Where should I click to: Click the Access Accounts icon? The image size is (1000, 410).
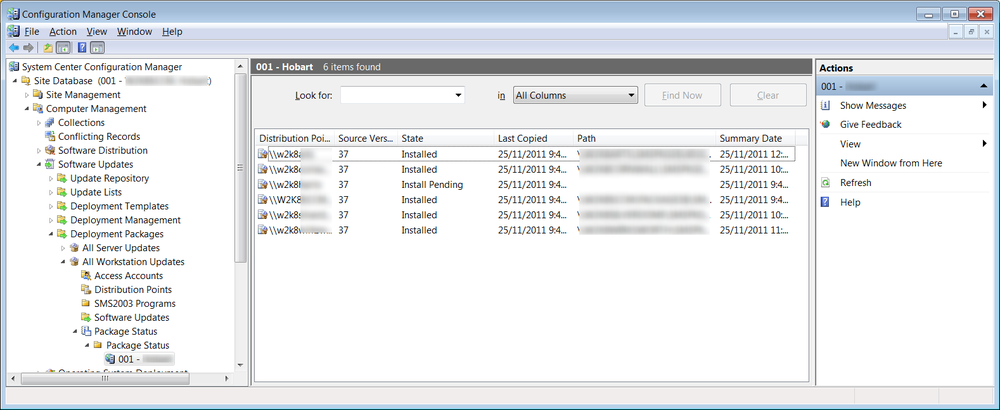pos(87,276)
